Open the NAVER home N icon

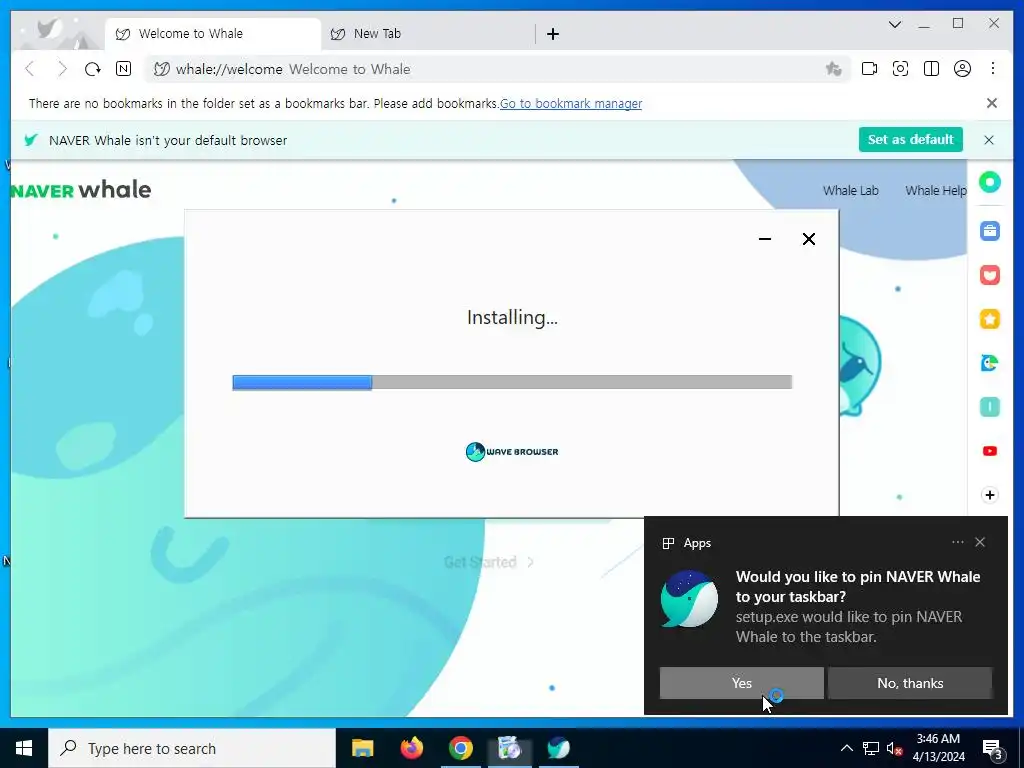point(123,69)
